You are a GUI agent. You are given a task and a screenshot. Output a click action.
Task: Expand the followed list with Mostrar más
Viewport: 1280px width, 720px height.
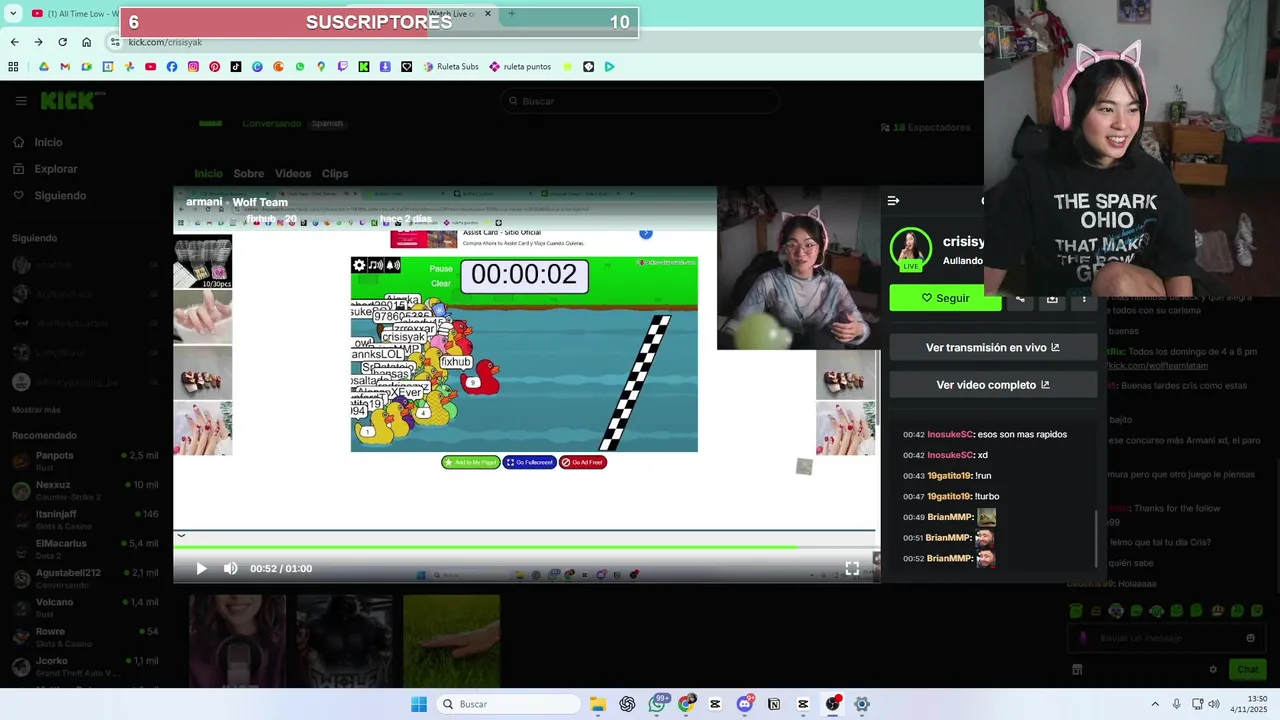(x=36, y=410)
